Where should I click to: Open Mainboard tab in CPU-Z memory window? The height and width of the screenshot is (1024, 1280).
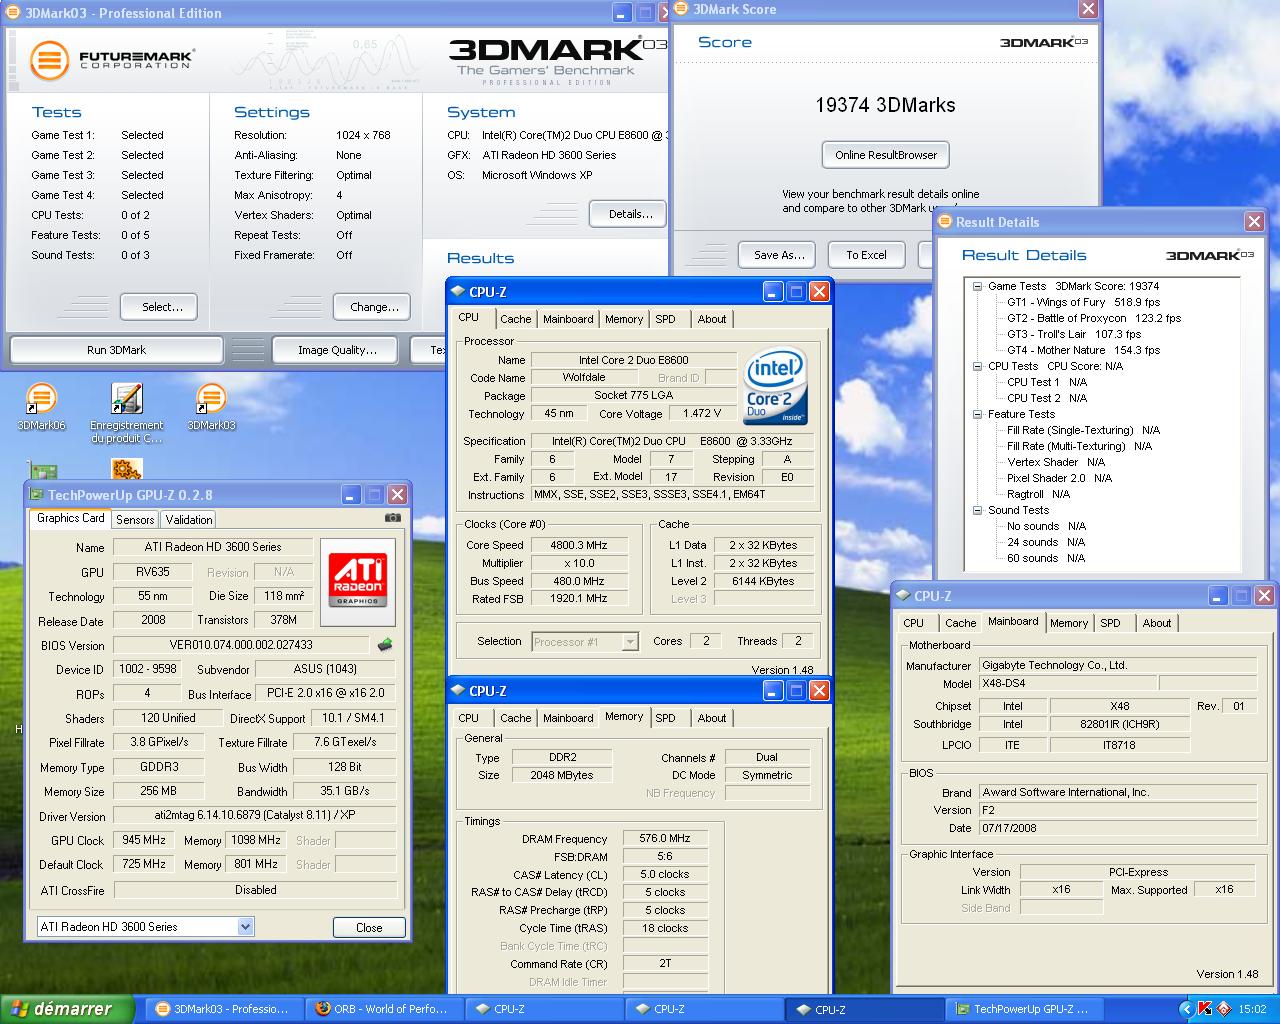[x=568, y=718]
